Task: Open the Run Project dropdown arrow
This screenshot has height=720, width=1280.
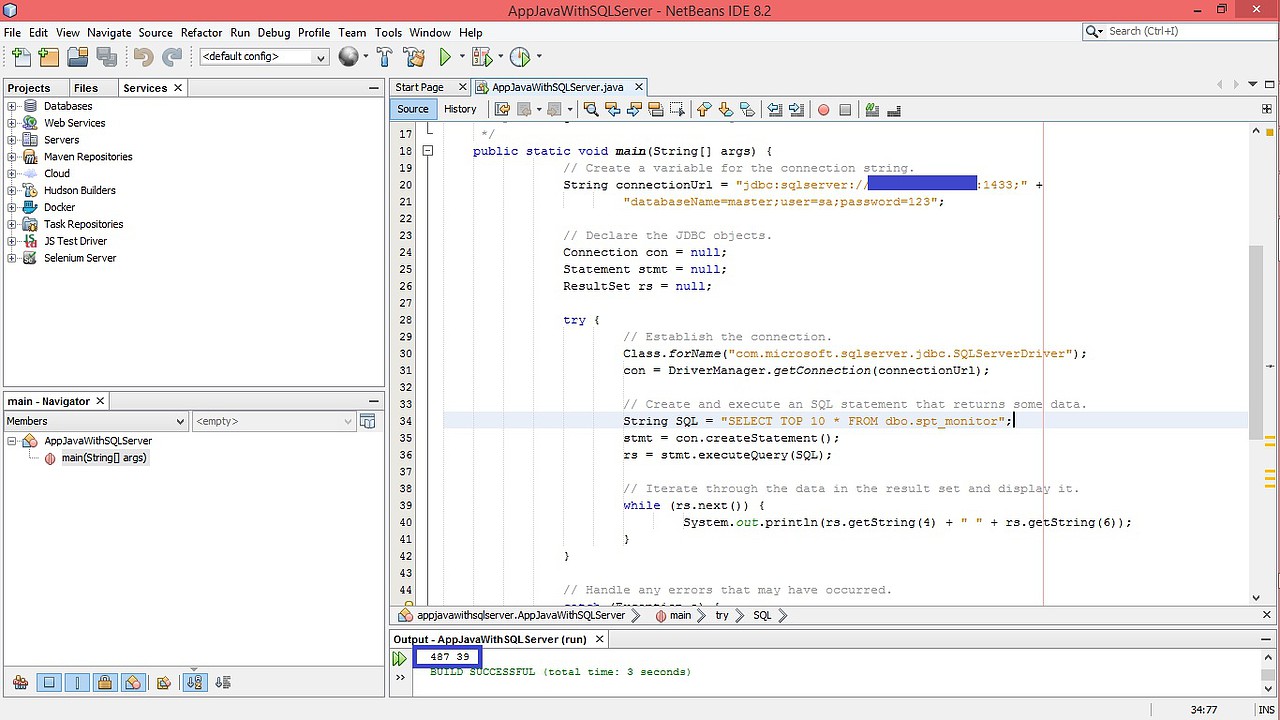Action: [x=462, y=57]
